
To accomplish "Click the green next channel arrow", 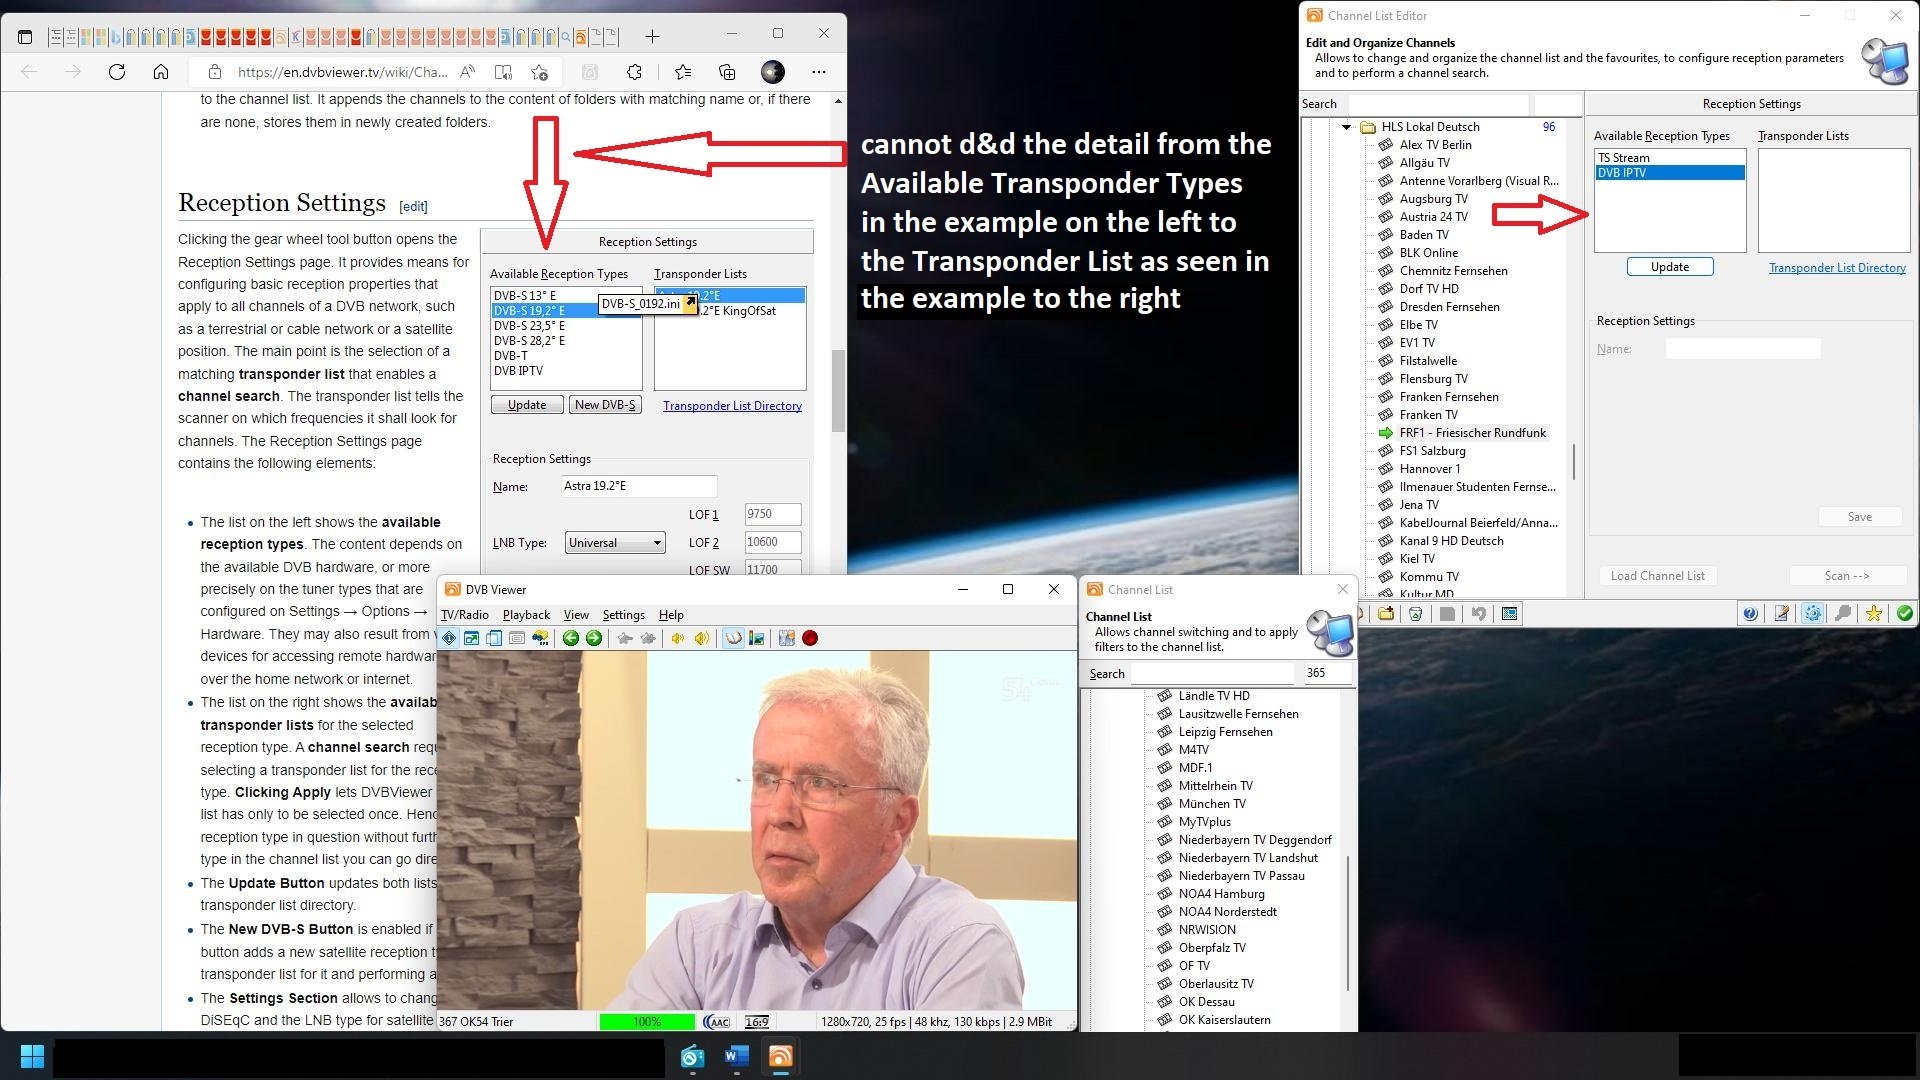I will pyautogui.click(x=594, y=638).
